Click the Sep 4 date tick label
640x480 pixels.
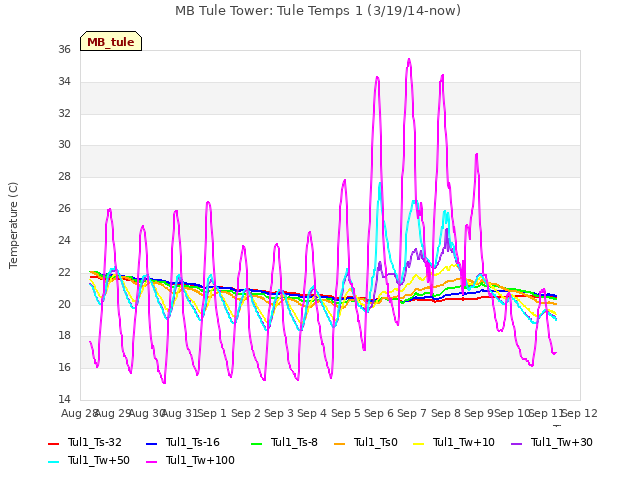(312, 413)
